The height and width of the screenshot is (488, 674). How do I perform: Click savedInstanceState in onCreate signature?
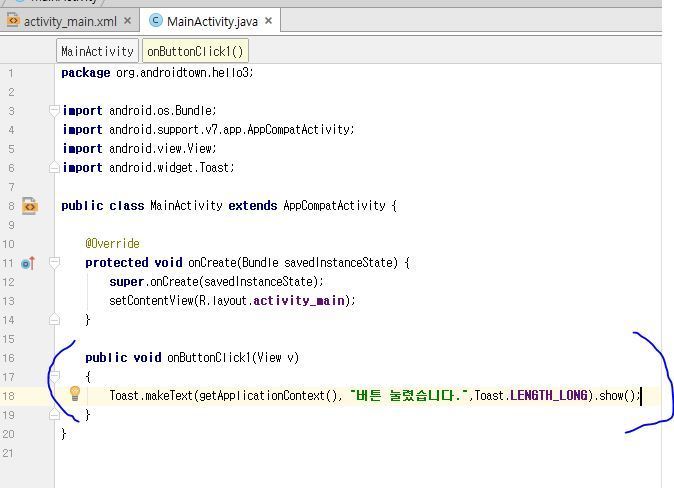[x=338, y=262]
